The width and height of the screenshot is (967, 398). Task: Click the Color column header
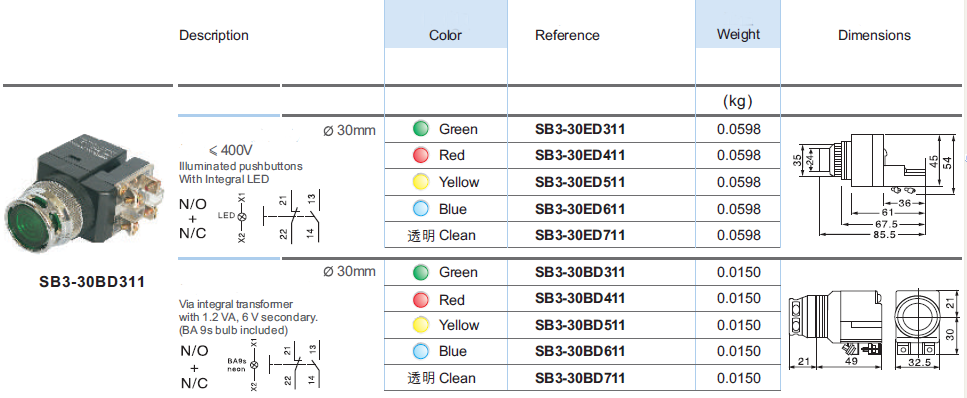pos(446,35)
